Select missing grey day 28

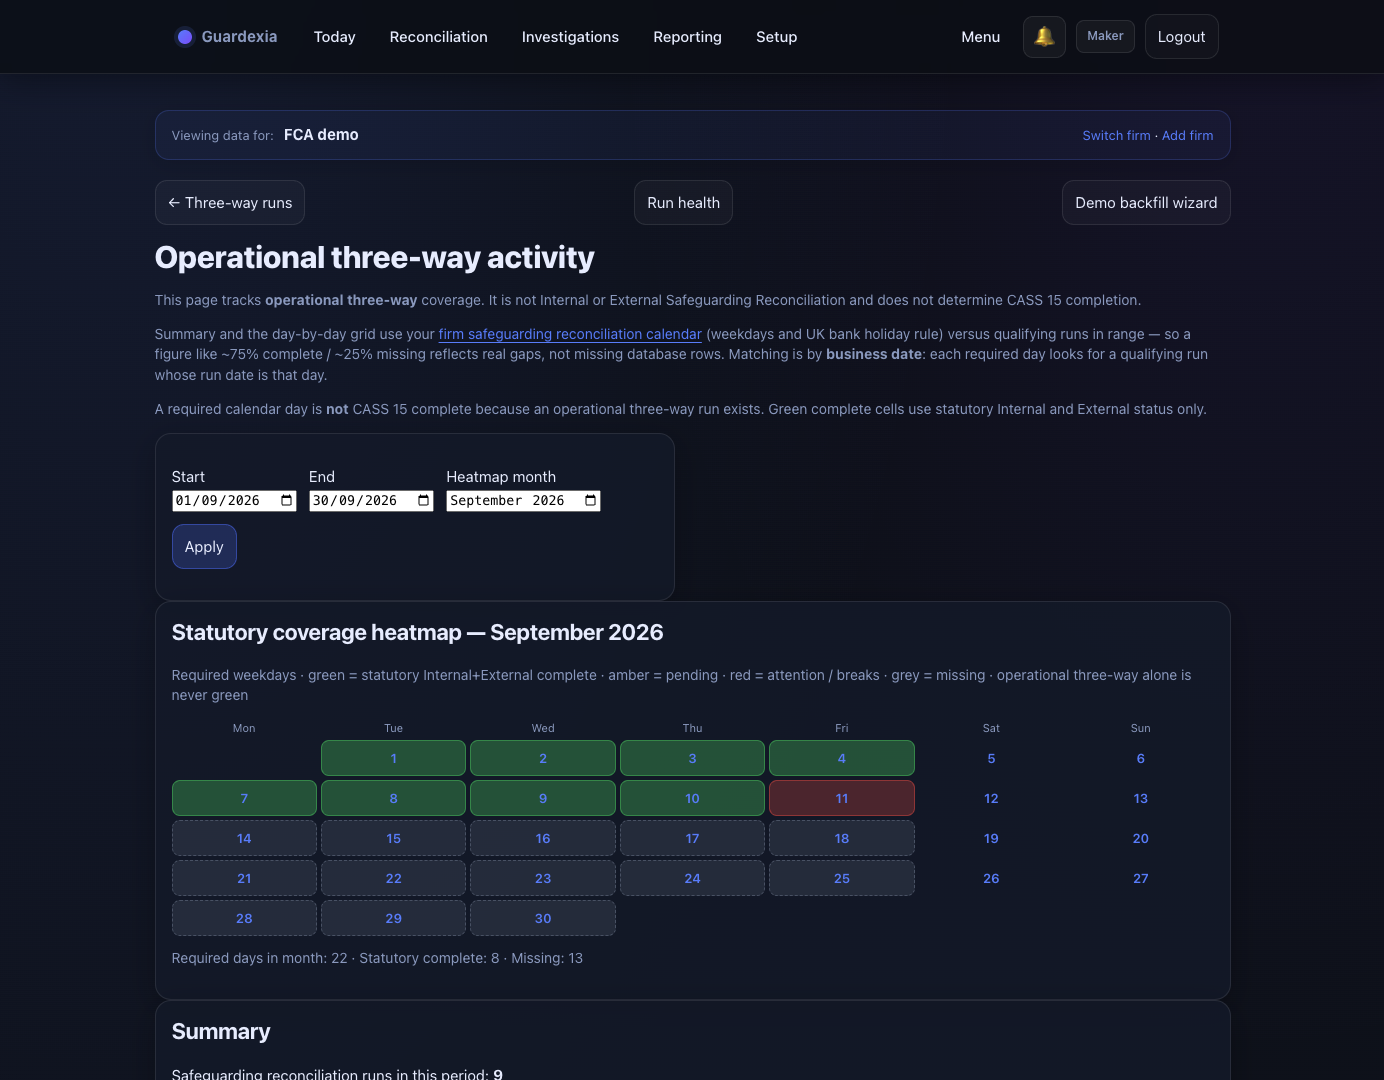tap(244, 918)
